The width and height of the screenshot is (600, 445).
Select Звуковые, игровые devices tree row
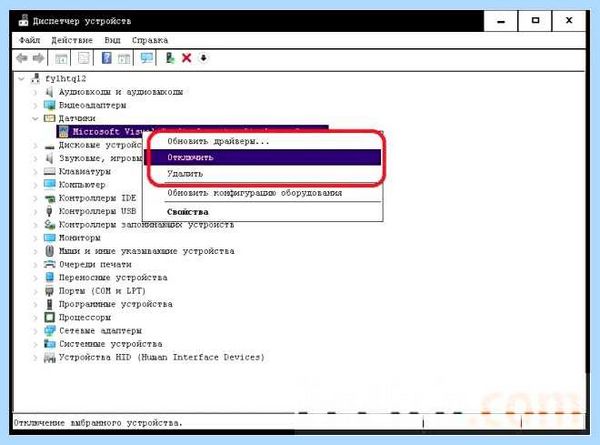click(93, 158)
